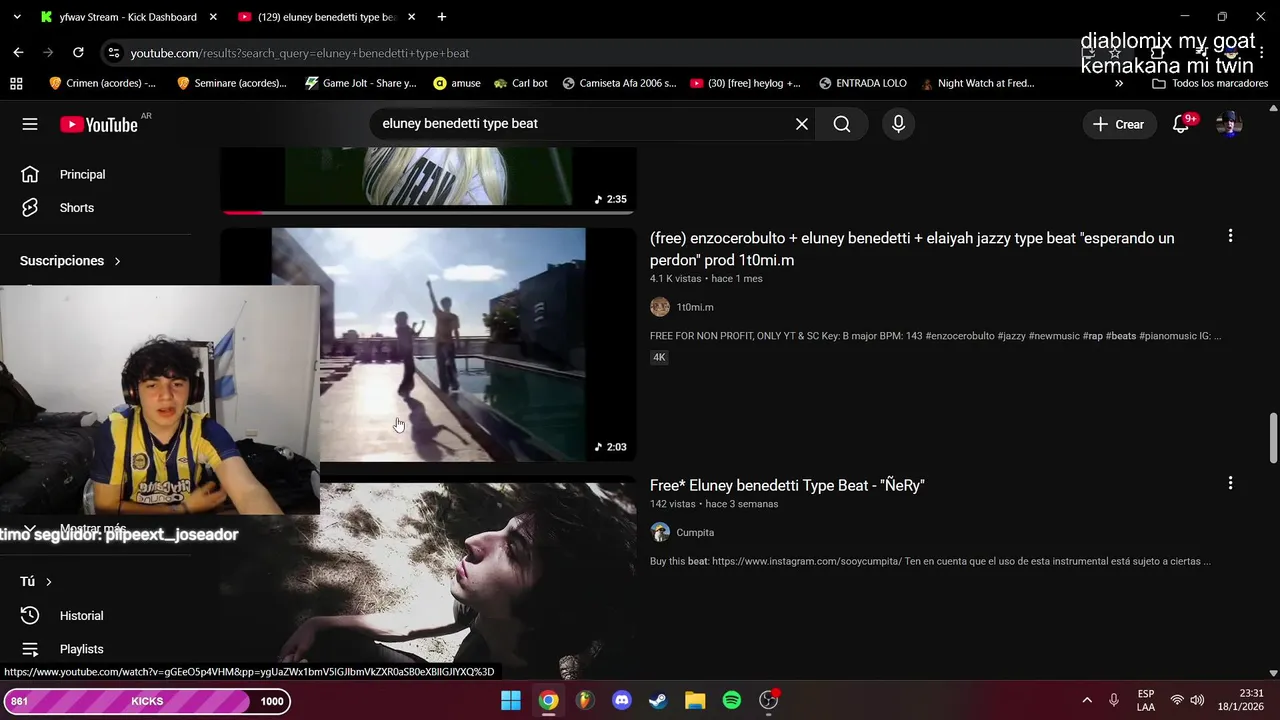Open Chrome from the taskbar
Viewport: 1280px width, 720px height.
click(548, 700)
